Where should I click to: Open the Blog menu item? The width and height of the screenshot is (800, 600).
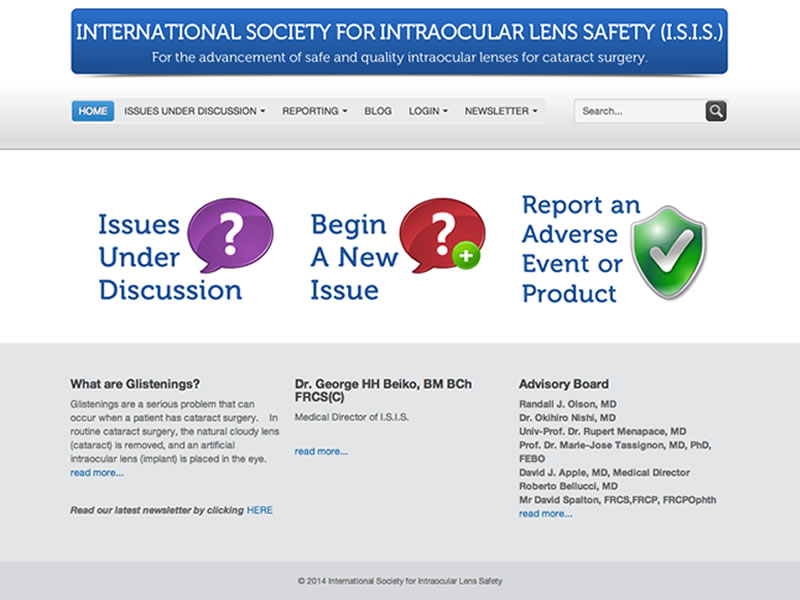pyautogui.click(x=378, y=111)
